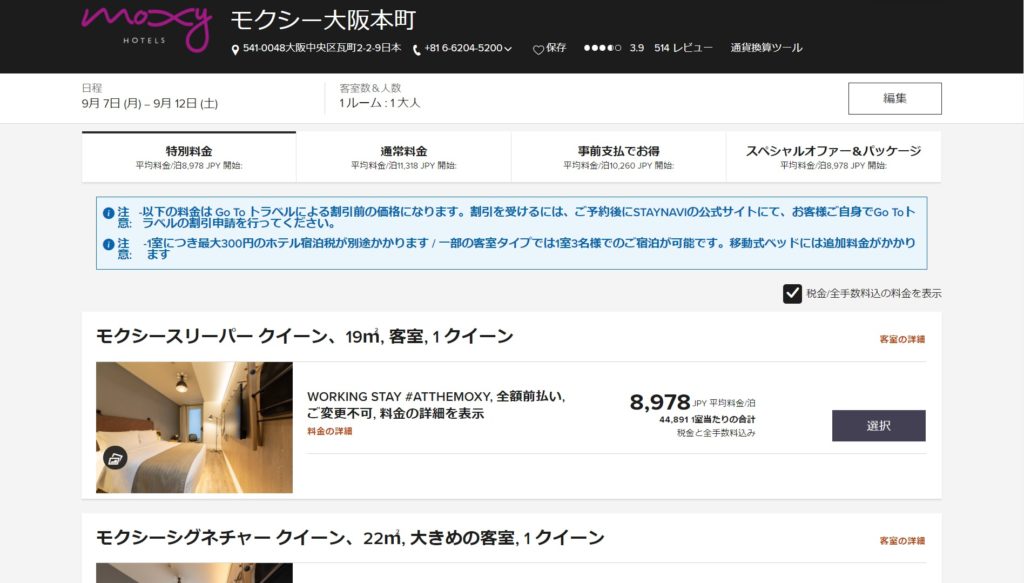
Task: Switch to the 通常料金 tab
Action: click(x=404, y=157)
